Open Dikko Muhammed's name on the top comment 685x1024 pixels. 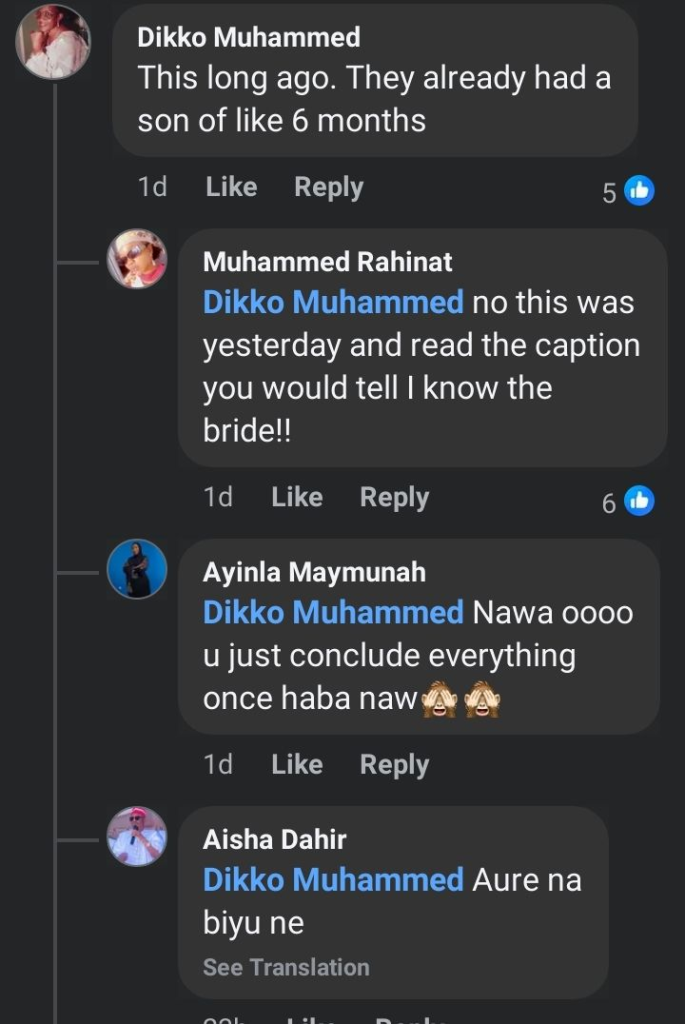pyautogui.click(x=248, y=38)
